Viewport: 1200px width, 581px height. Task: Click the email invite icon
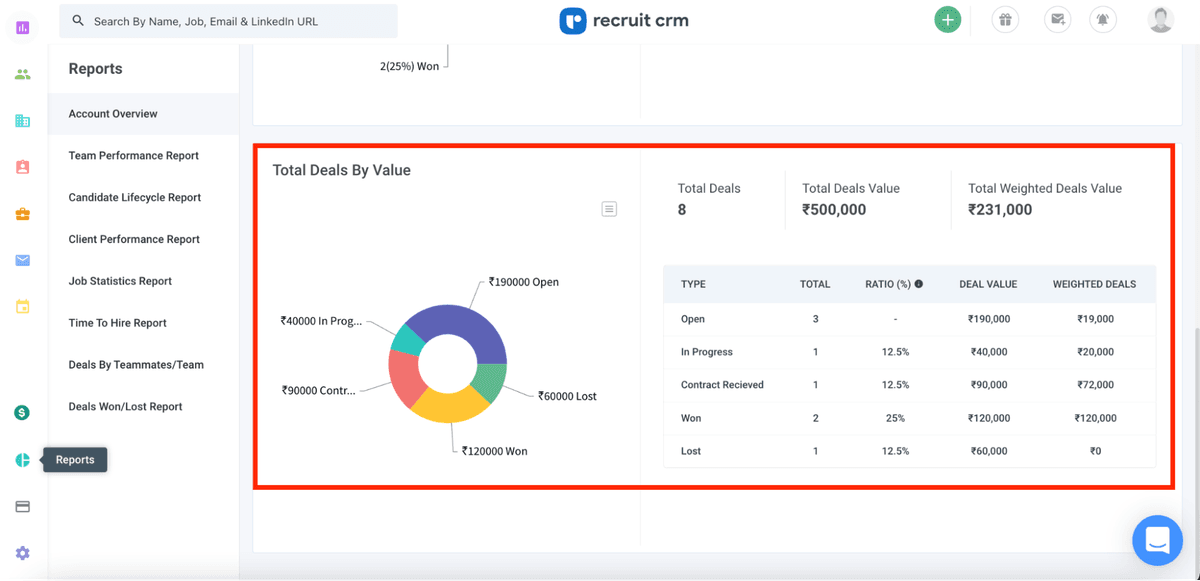[1057, 20]
